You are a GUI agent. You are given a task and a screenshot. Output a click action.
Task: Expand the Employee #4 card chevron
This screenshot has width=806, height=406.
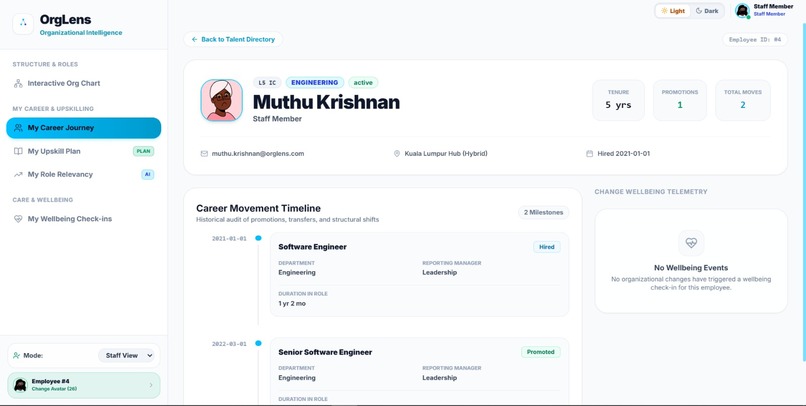(151, 385)
